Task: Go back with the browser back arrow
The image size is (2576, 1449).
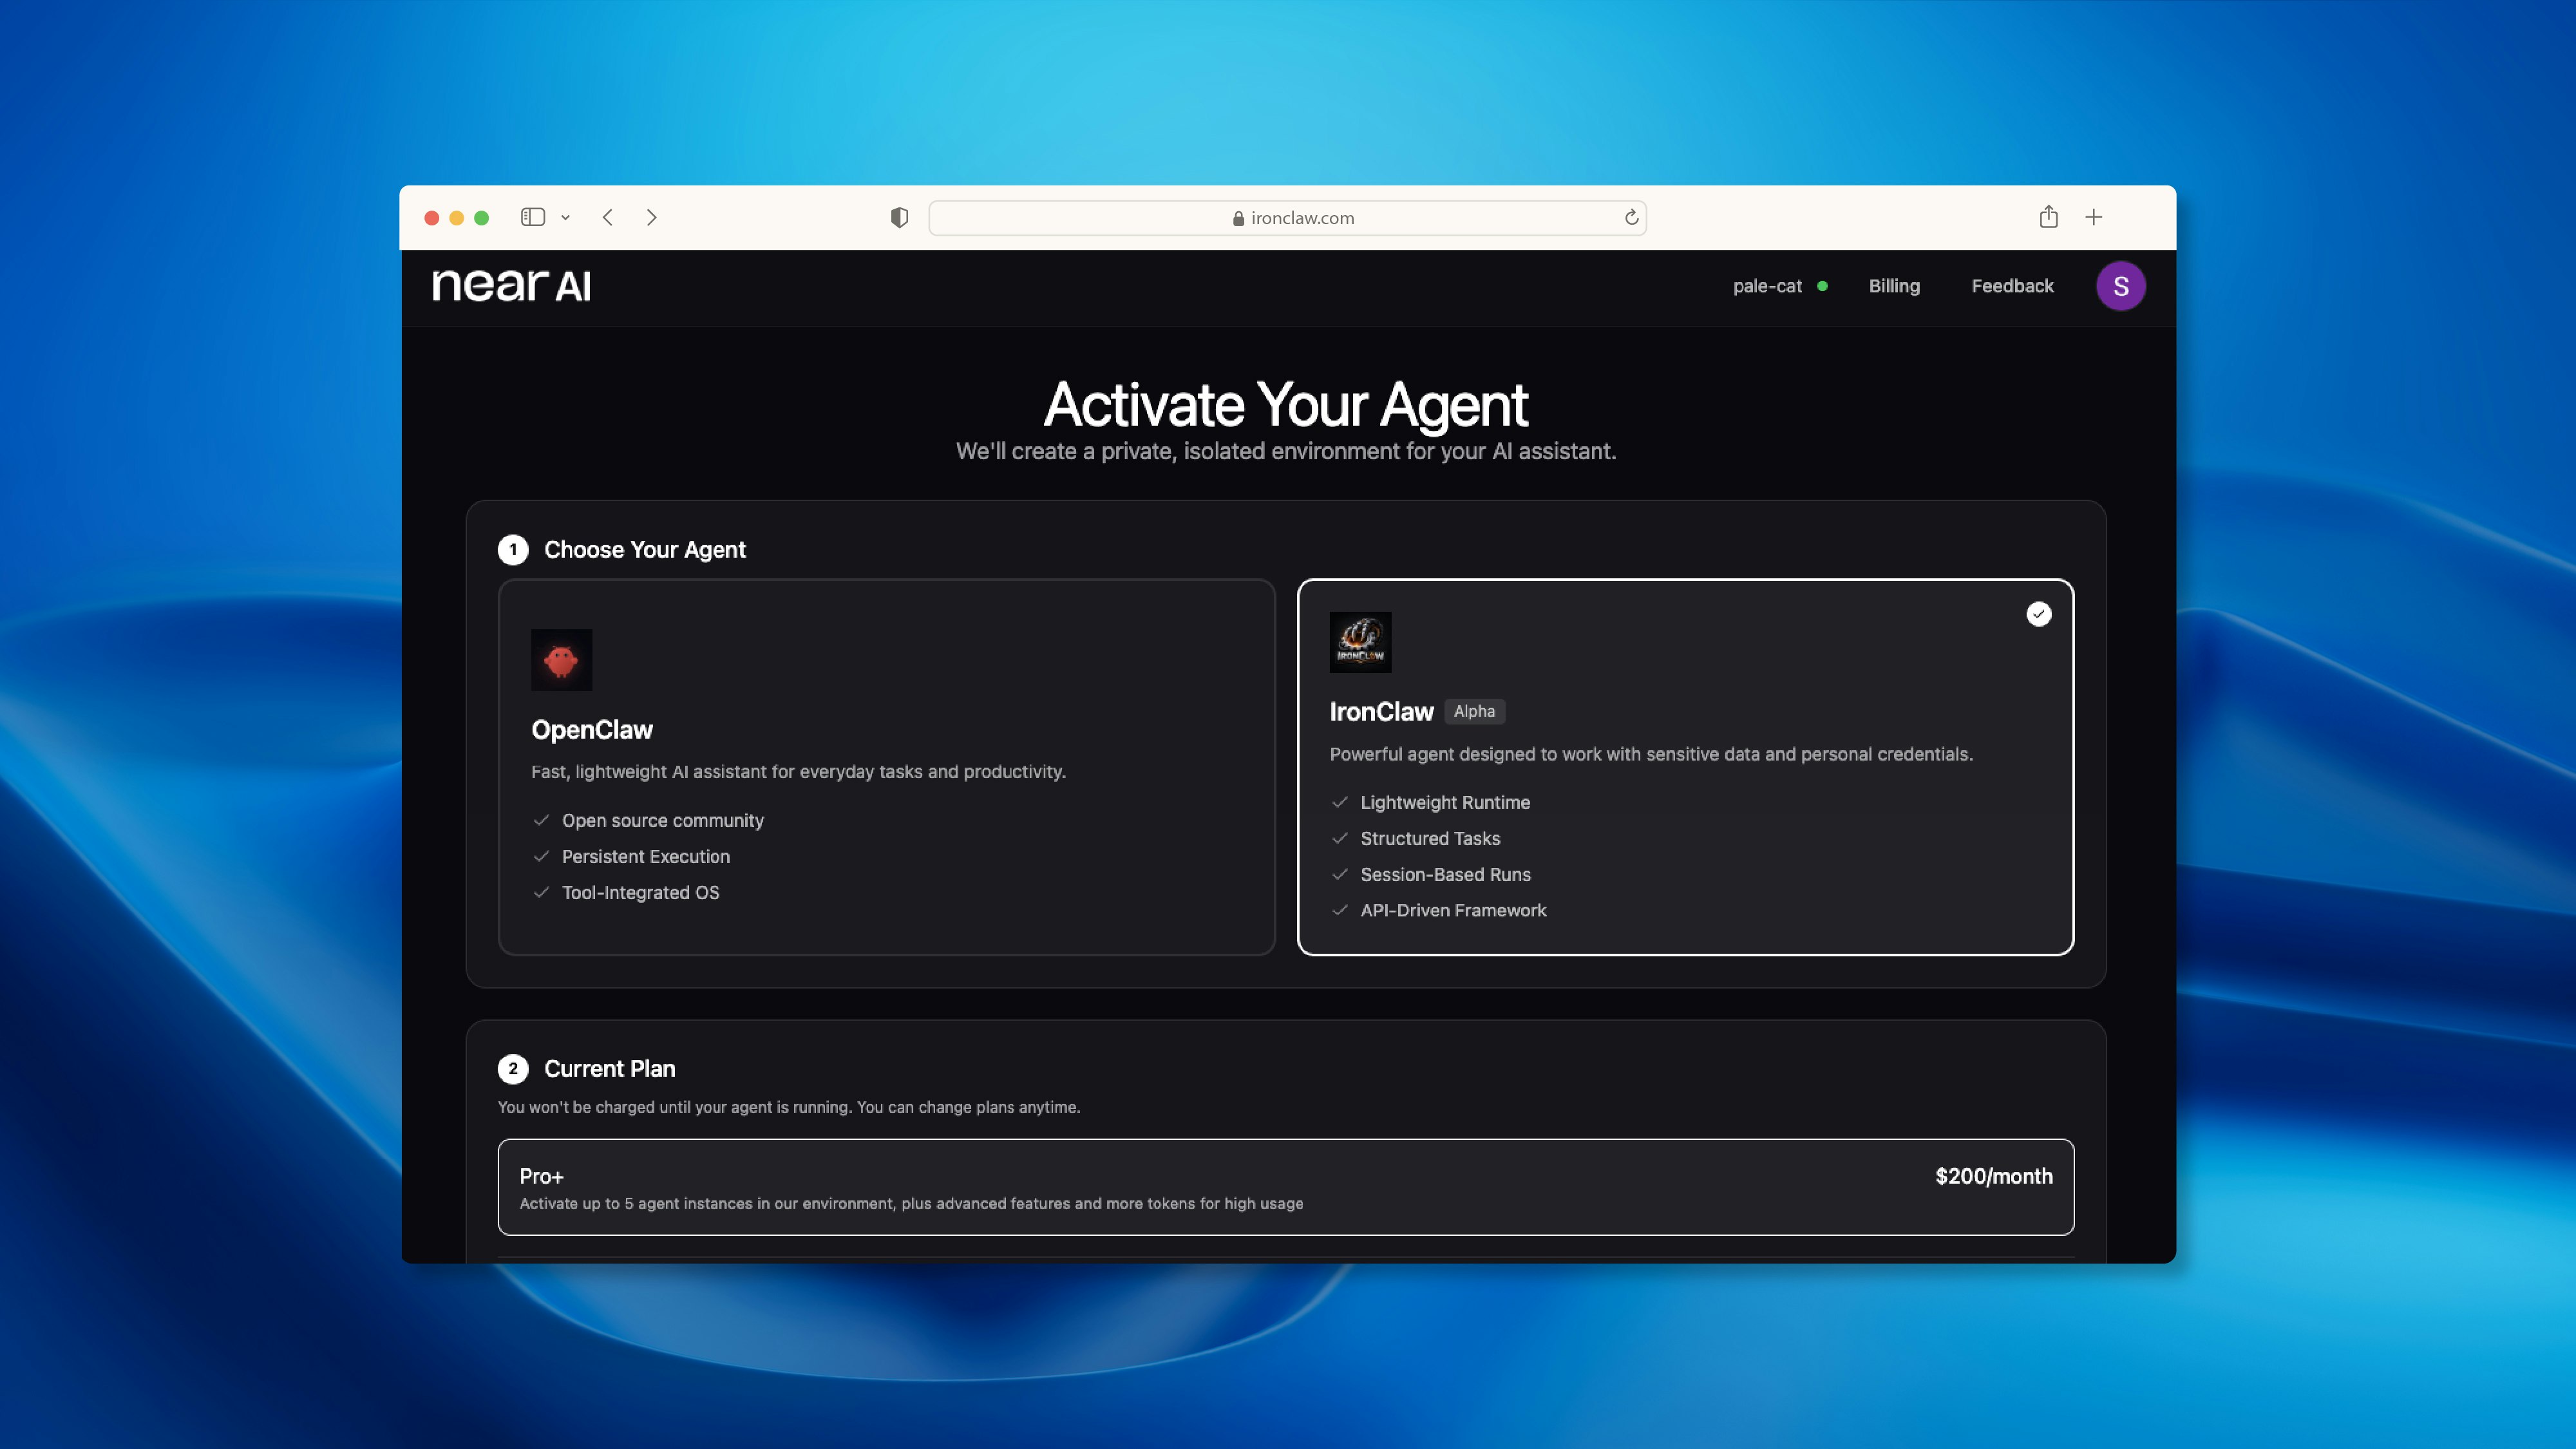Action: click(608, 217)
